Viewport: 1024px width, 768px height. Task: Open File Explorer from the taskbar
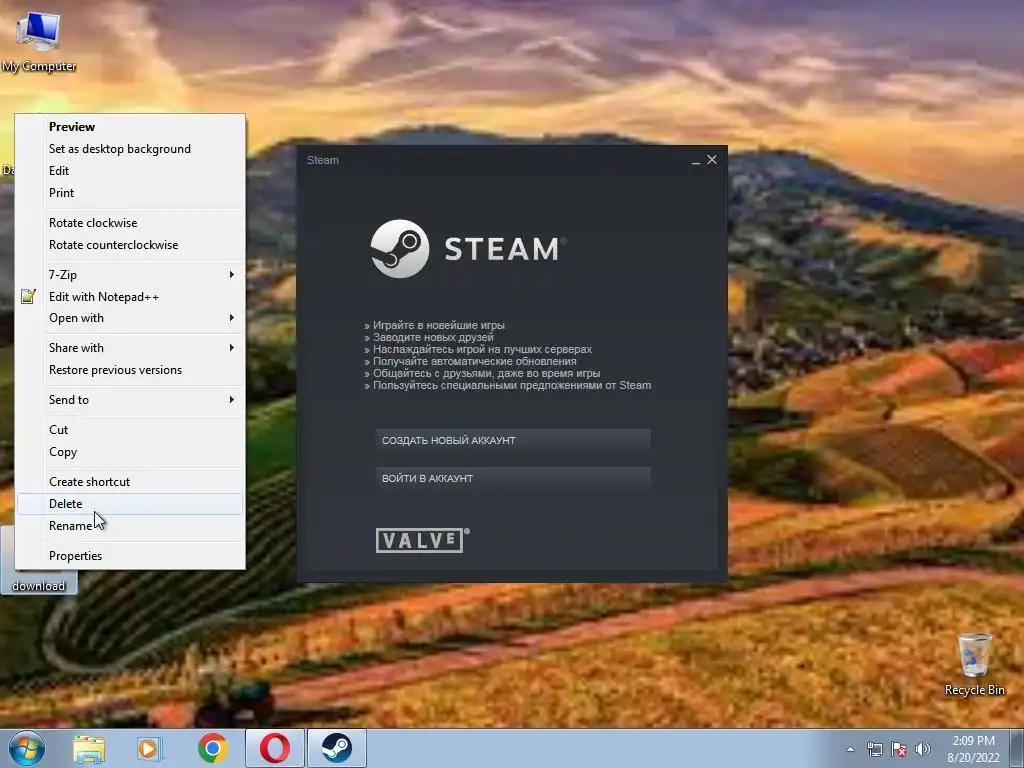pyautogui.click(x=89, y=748)
